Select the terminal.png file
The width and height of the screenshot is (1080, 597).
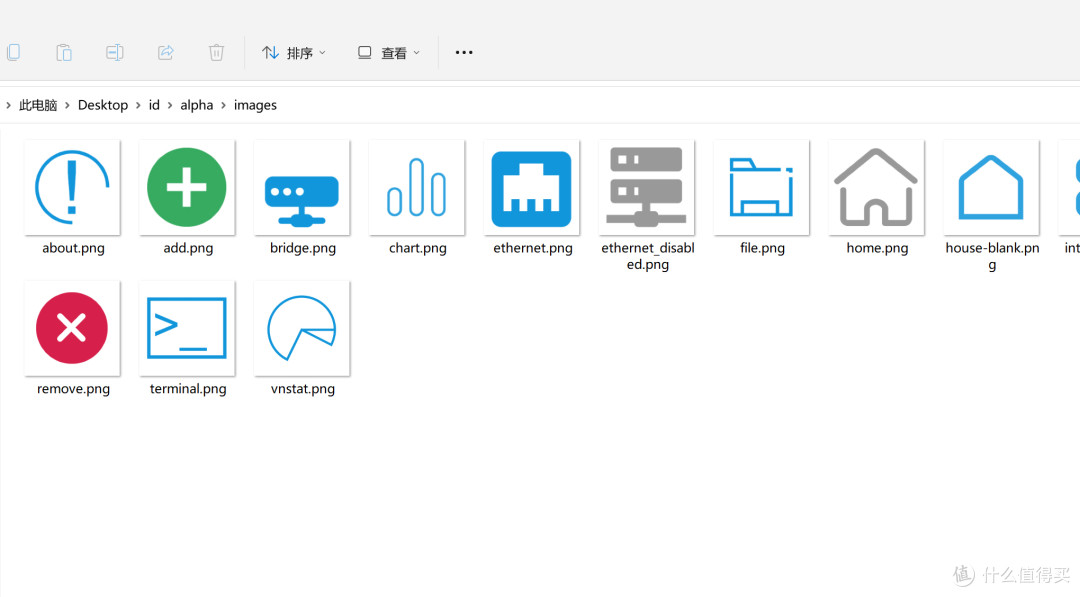click(187, 328)
